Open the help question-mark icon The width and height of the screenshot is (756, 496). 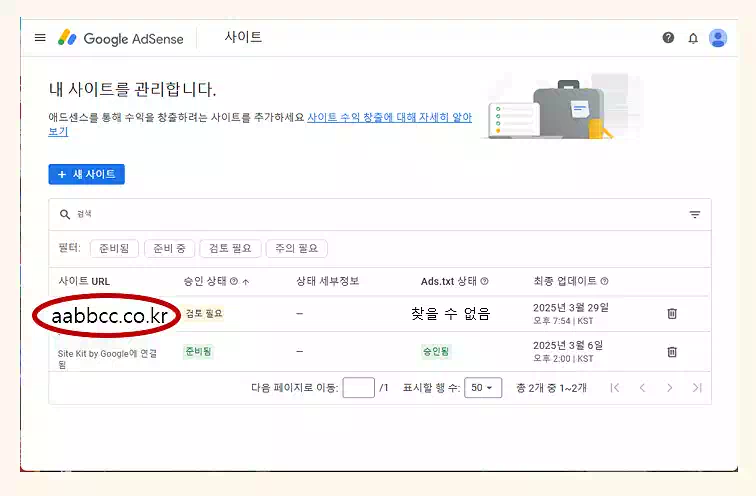click(x=668, y=38)
